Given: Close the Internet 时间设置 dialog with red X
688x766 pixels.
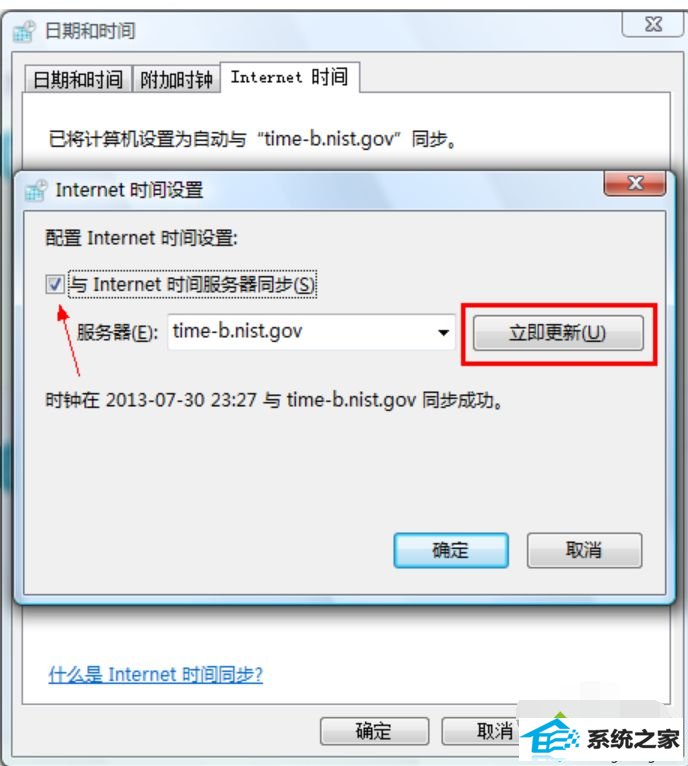Looking at the screenshot, I should click(635, 183).
